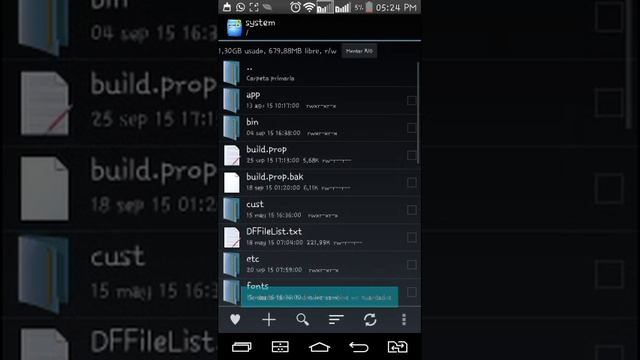Screen dimensions: 640x360
Task: Check the app folder checkbox
Action: (x=411, y=100)
